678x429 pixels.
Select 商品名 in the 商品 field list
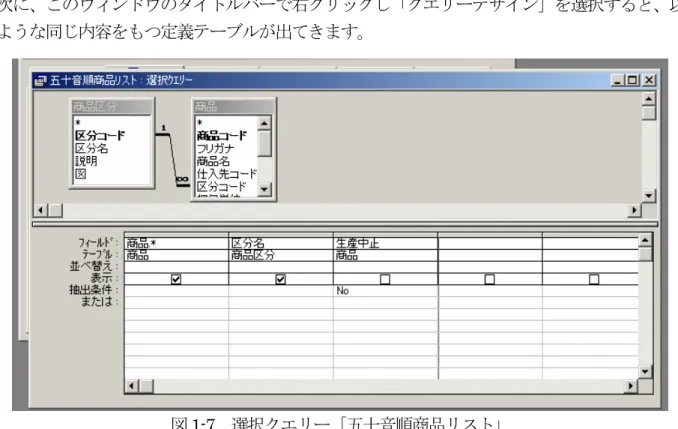click(x=213, y=161)
